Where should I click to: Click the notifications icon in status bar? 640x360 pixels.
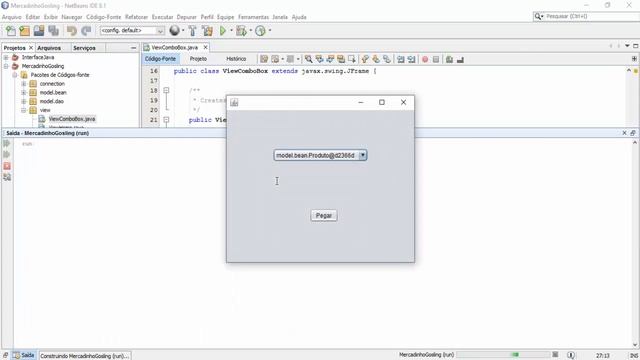click(571, 355)
